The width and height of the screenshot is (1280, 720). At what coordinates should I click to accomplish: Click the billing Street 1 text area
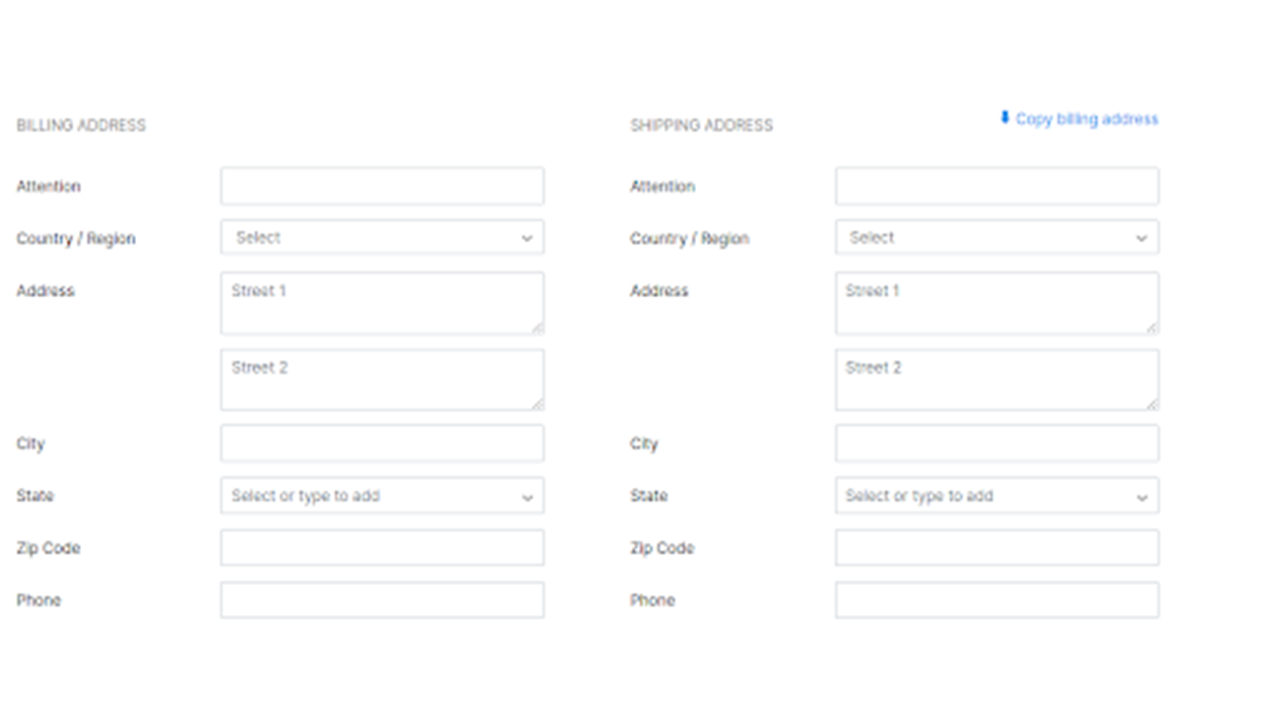coord(382,303)
